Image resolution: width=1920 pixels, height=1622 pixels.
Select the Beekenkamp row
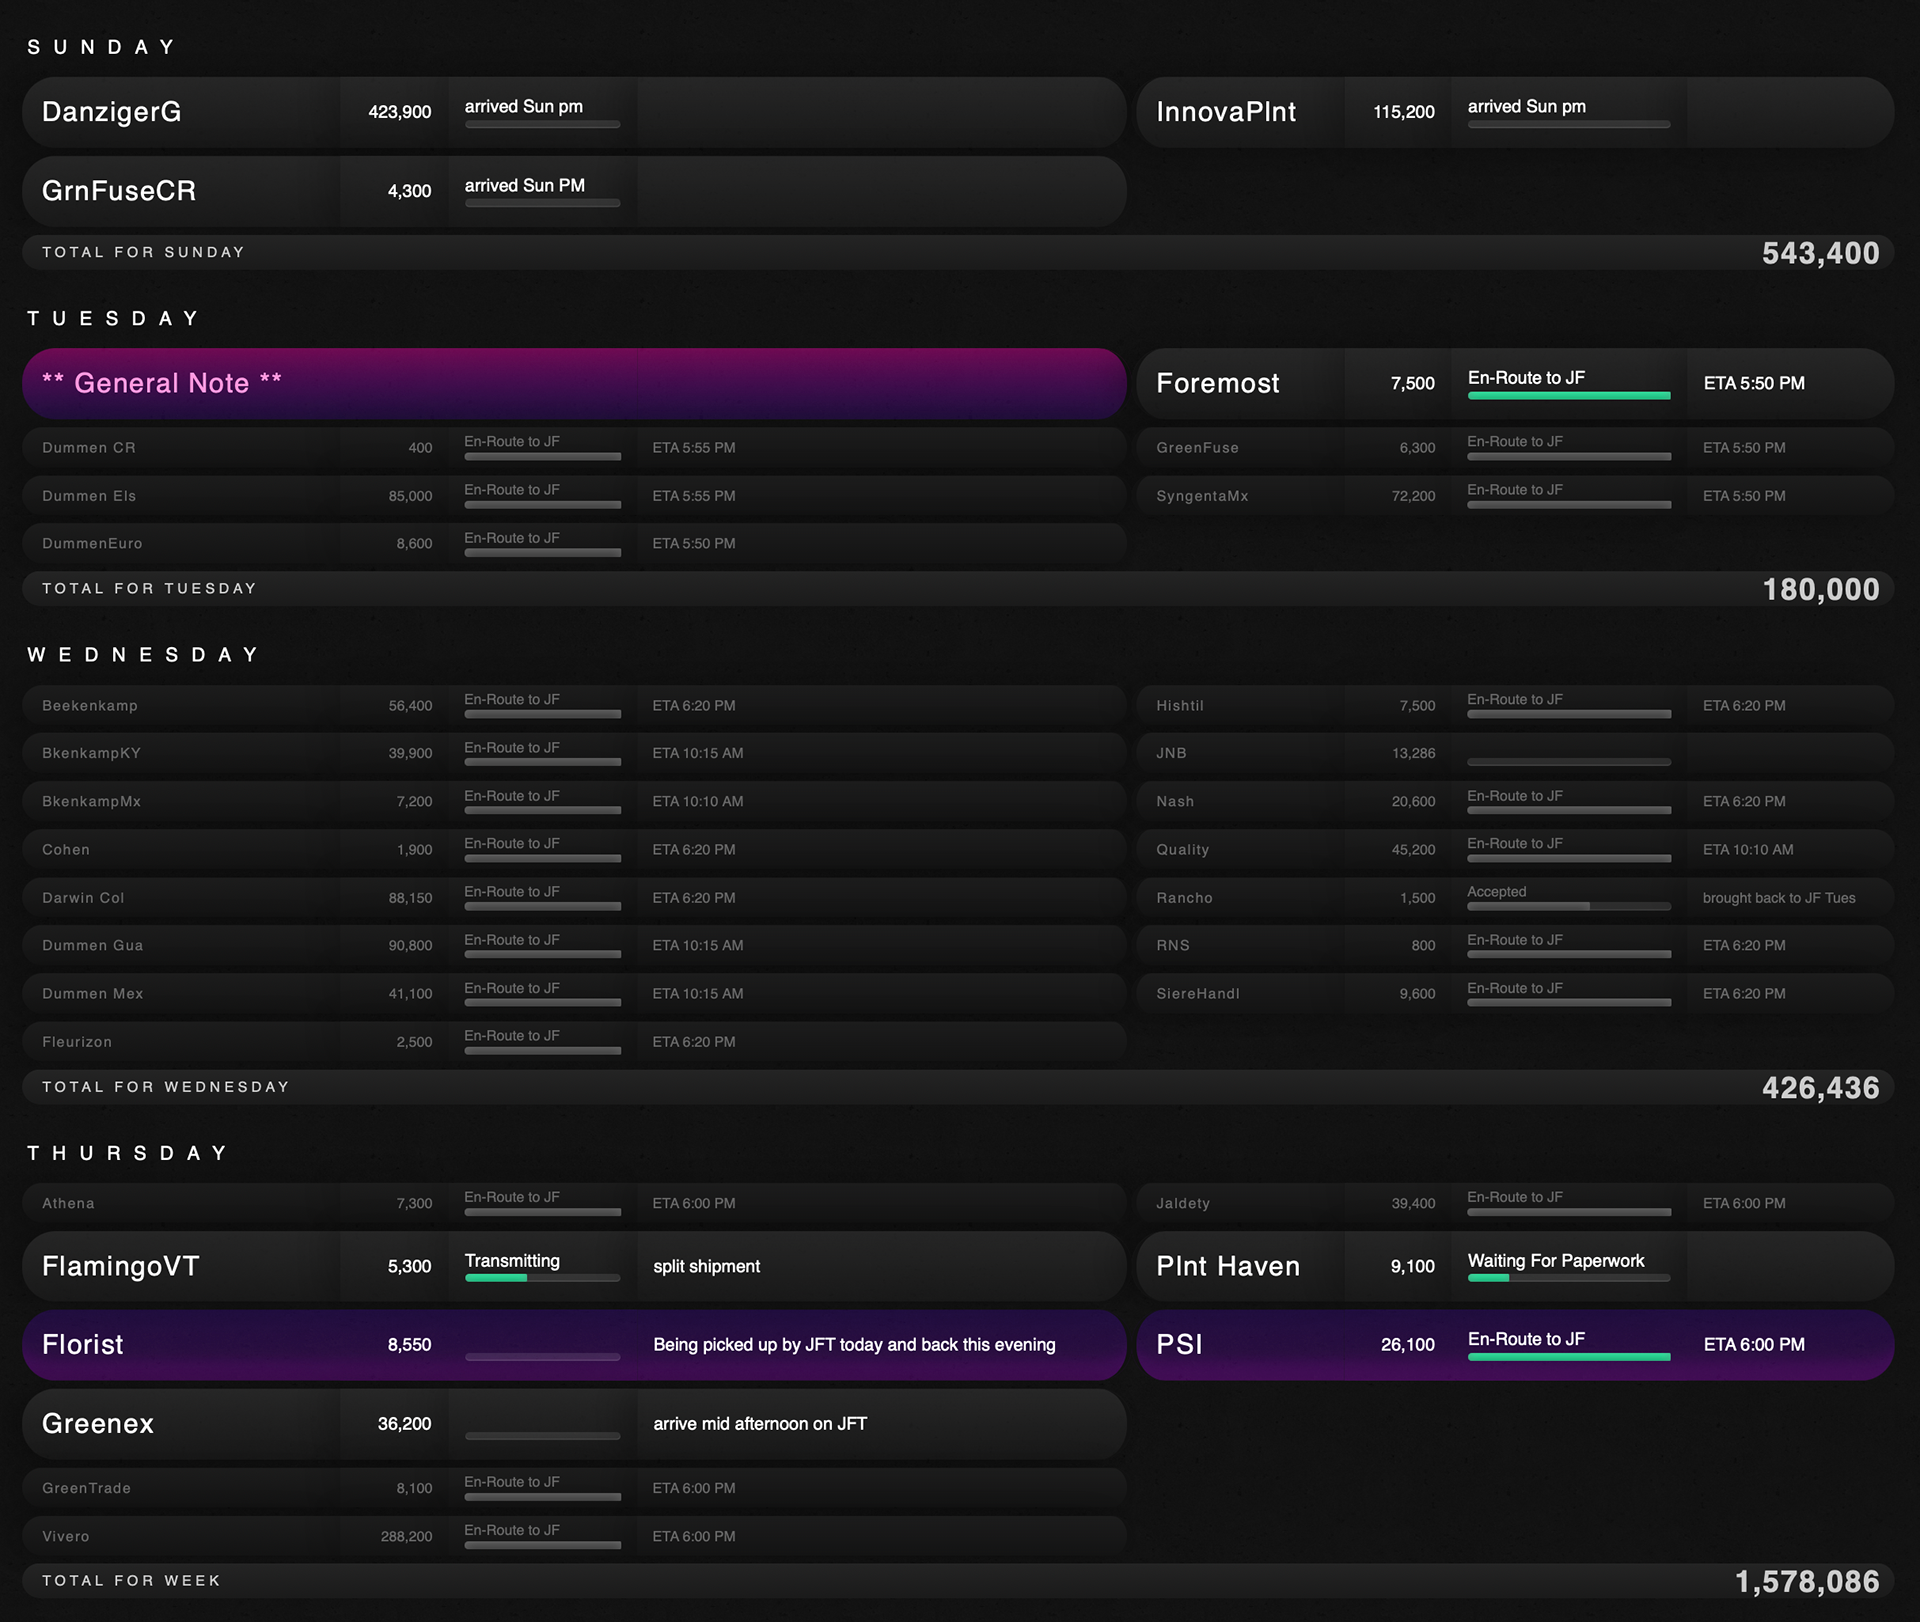(x=574, y=706)
